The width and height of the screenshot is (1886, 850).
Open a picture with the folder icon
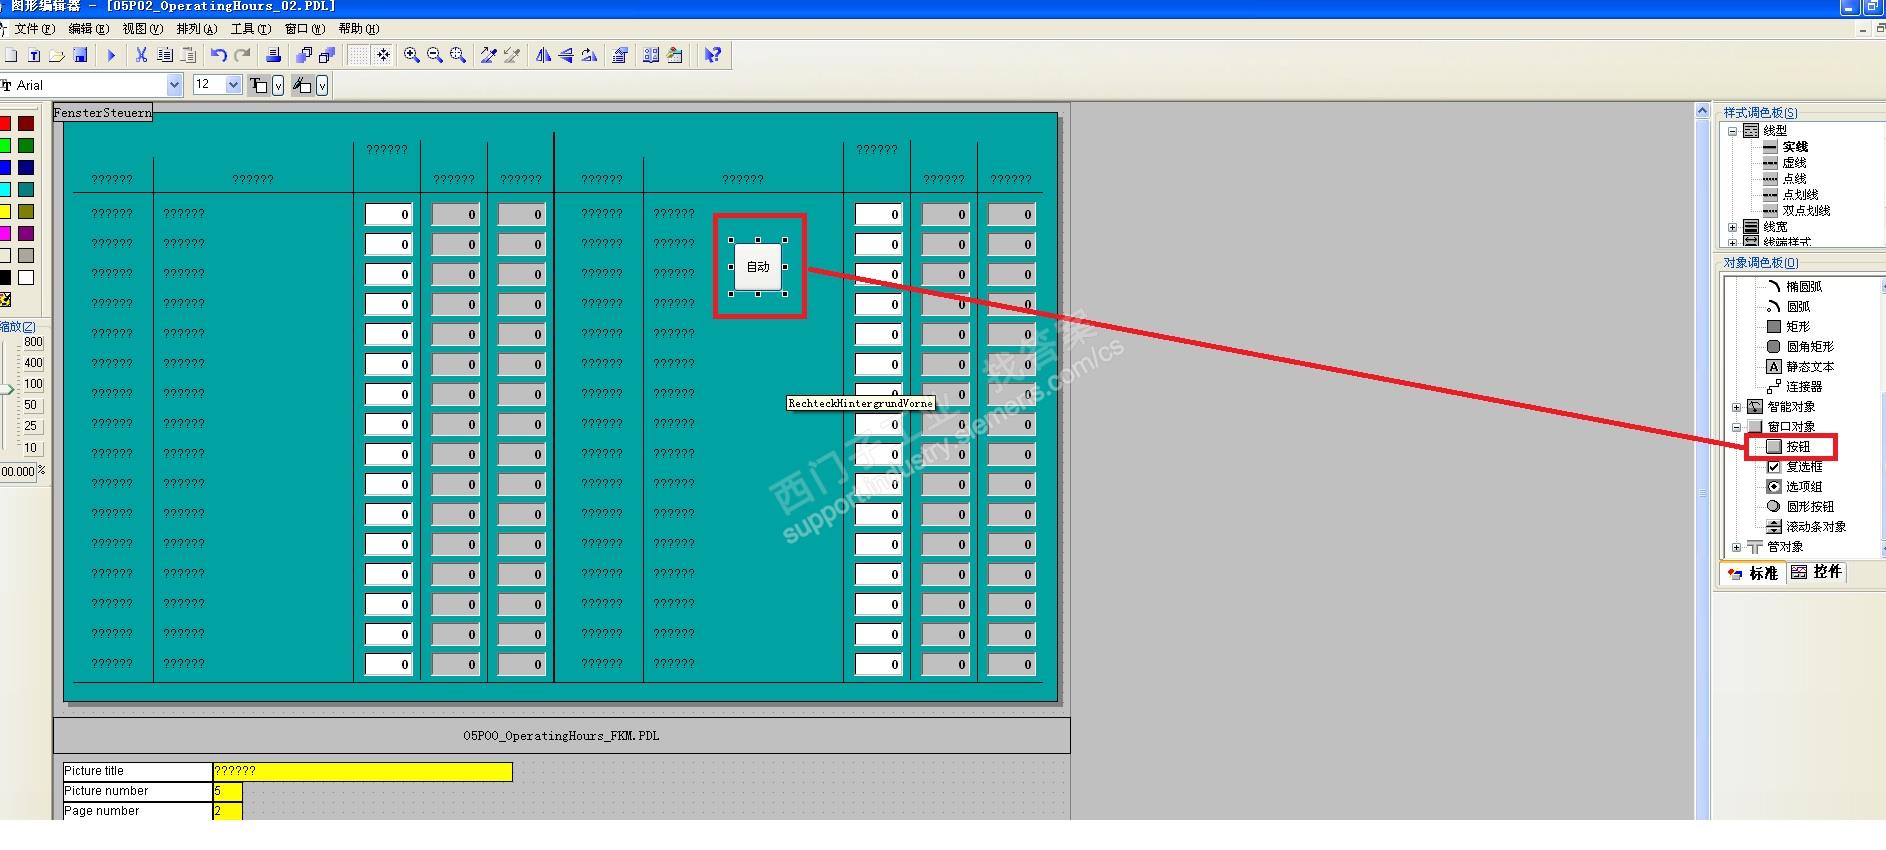tap(57, 56)
